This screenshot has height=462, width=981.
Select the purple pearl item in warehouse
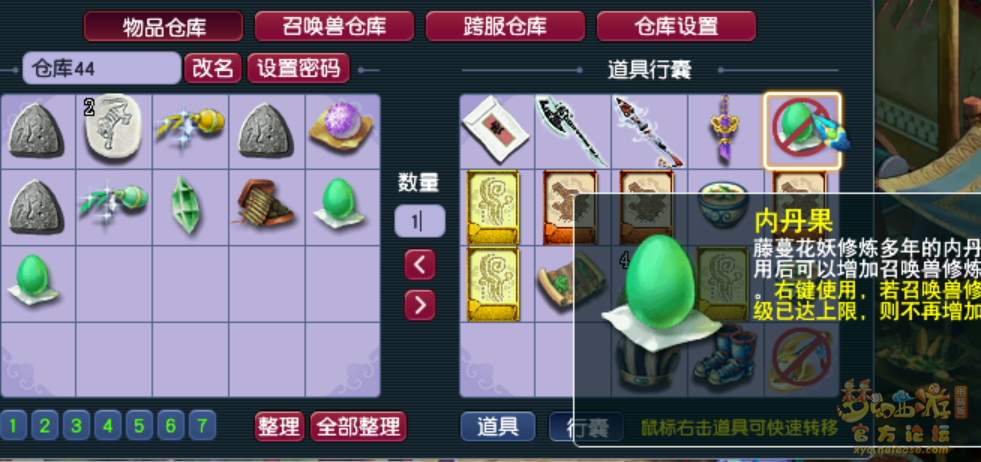click(x=342, y=131)
